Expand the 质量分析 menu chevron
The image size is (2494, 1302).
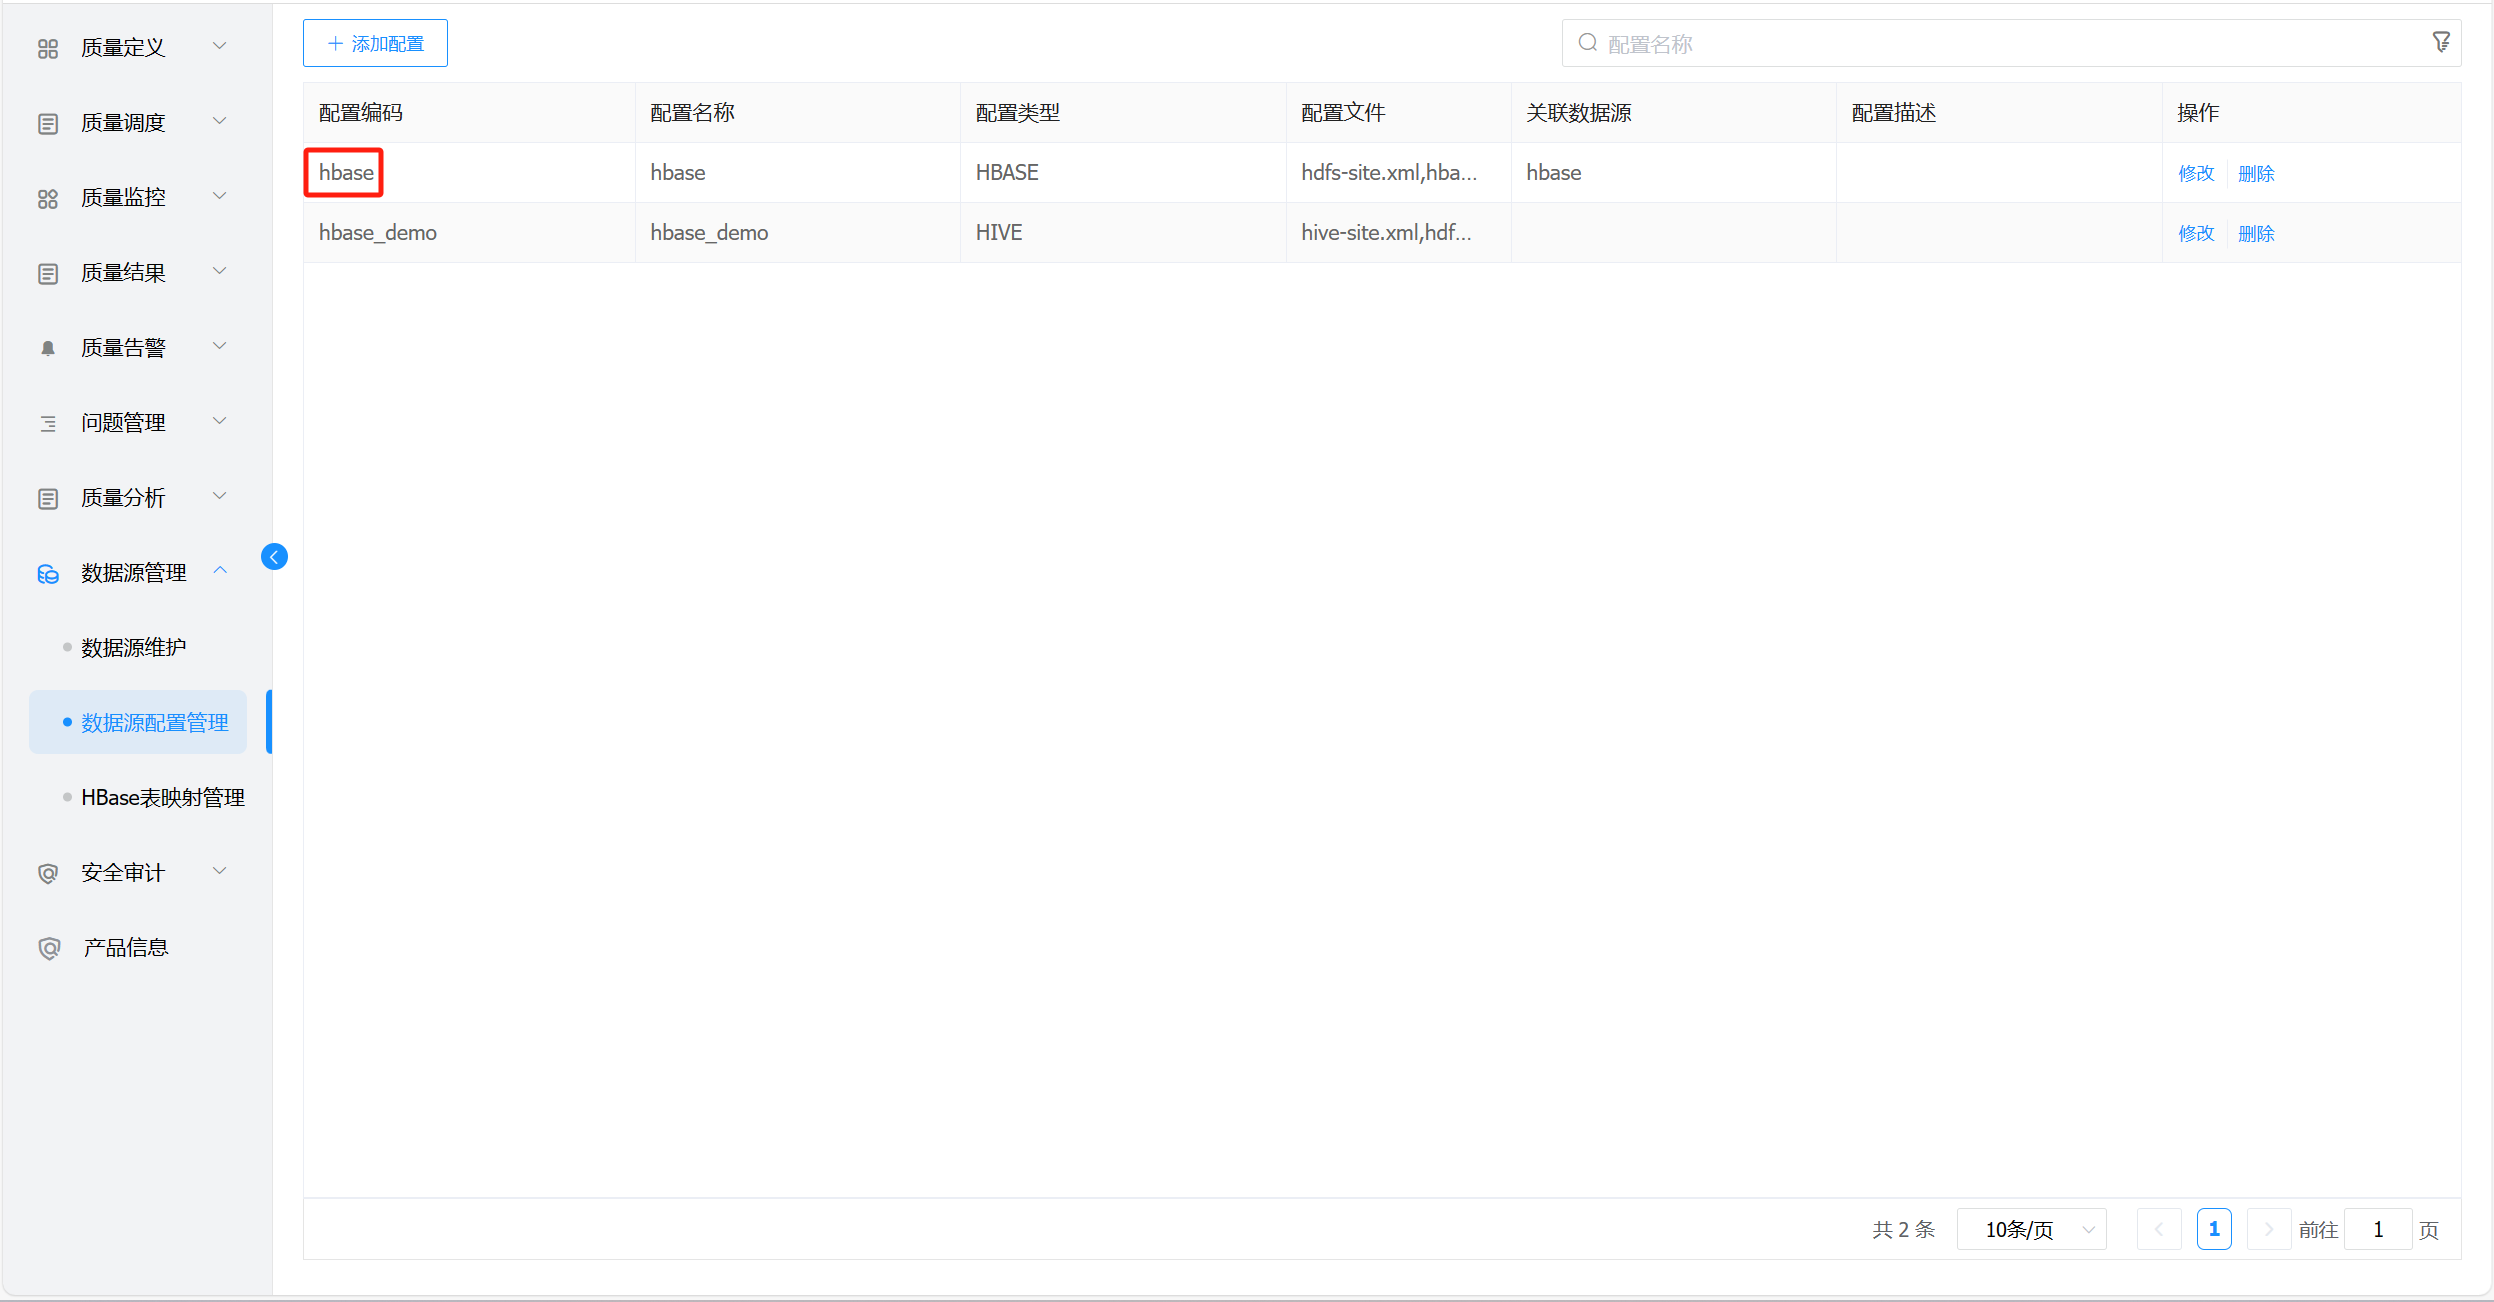220,496
